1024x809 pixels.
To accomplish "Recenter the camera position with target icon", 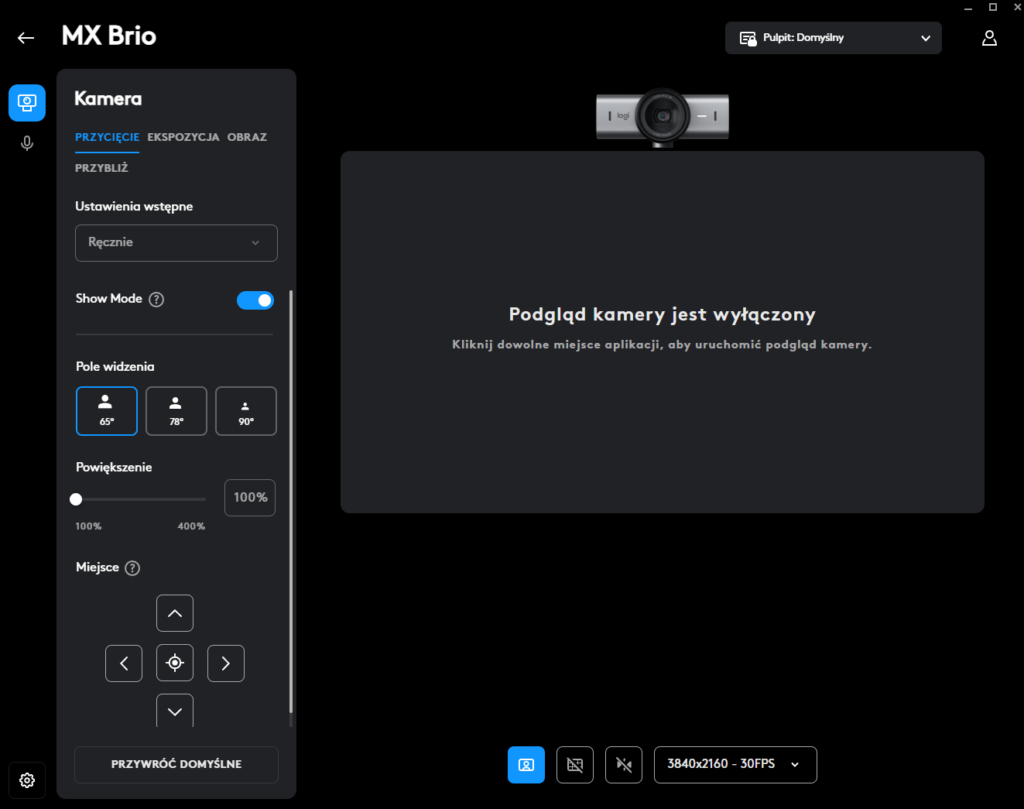I will (x=175, y=663).
